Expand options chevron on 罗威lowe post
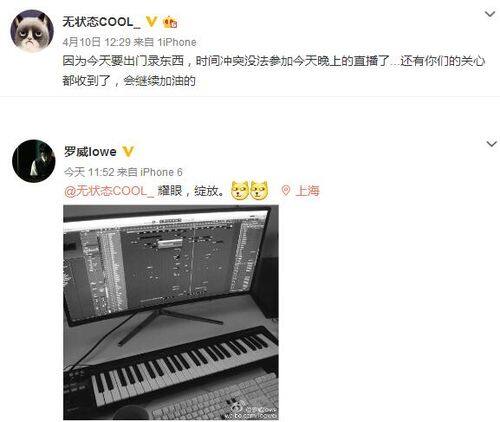 click(x=492, y=144)
